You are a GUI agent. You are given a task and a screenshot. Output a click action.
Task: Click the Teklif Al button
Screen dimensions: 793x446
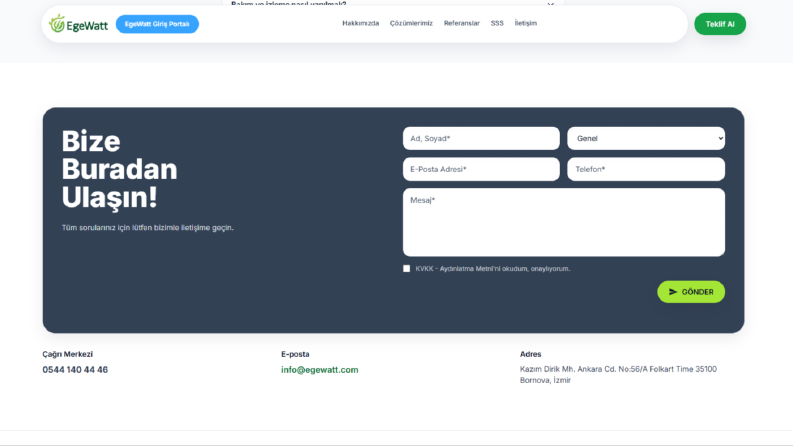(x=720, y=24)
